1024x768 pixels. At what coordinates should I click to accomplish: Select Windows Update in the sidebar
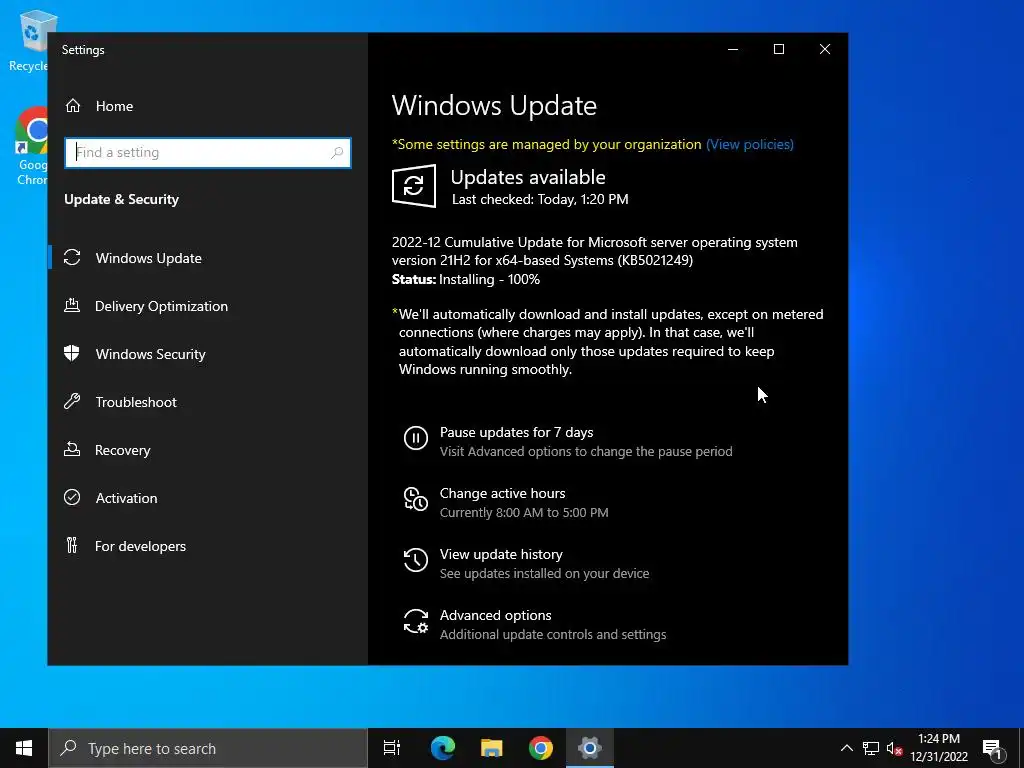tap(148, 258)
